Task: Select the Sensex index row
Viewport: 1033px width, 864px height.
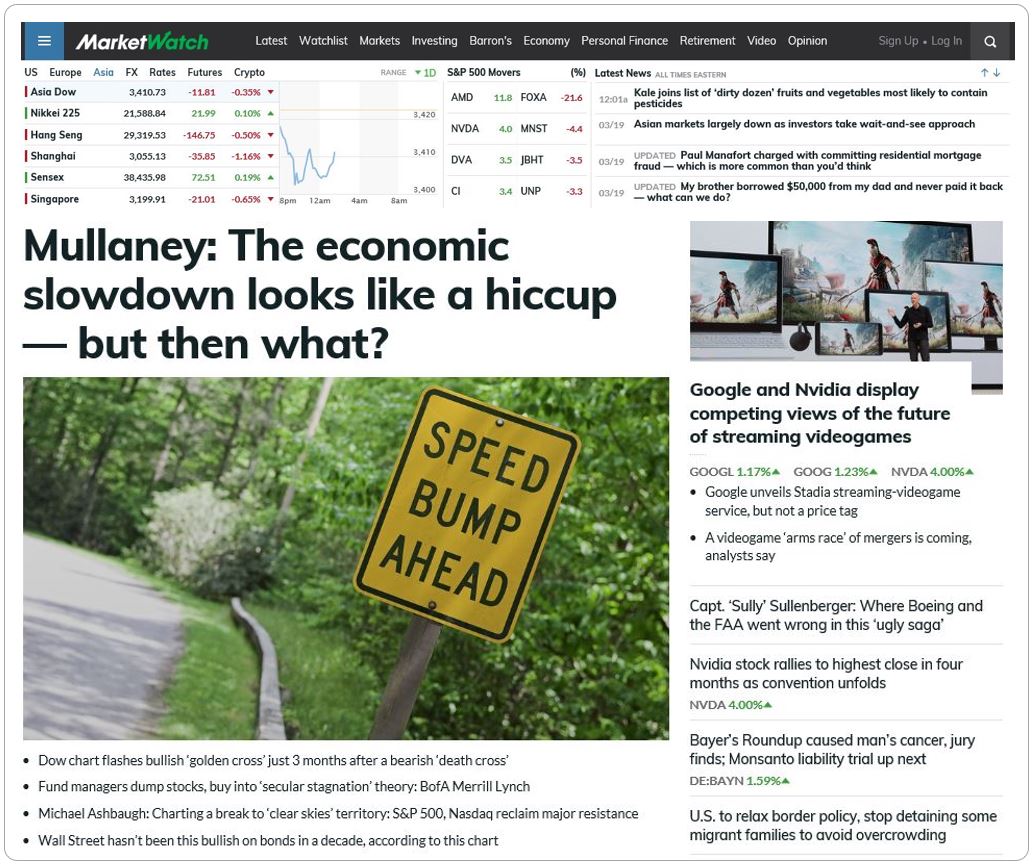Action: 150,177
